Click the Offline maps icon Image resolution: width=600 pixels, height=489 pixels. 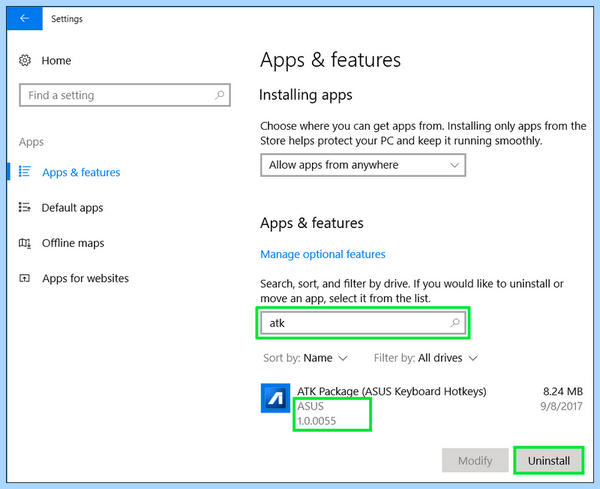(25, 243)
